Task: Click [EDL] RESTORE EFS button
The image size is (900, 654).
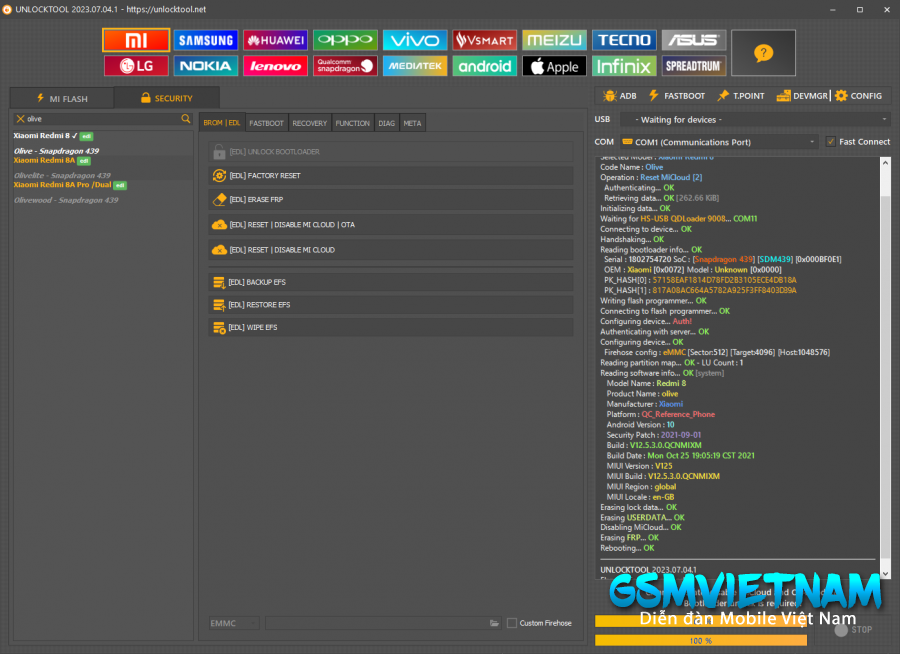Action: pyautogui.click(x=391, y=304)
